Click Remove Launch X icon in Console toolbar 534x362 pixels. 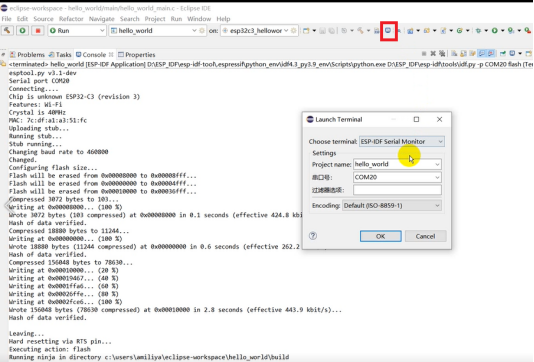[433, 53]
